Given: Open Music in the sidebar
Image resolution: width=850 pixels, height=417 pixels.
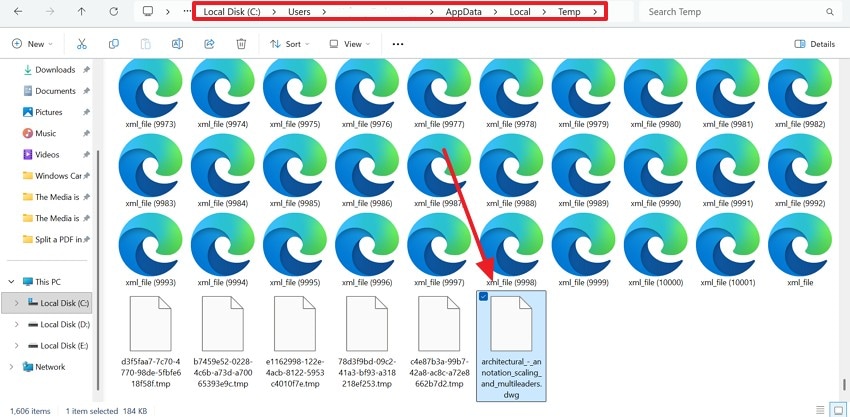Looking at the screenshot, I should 46,133.
